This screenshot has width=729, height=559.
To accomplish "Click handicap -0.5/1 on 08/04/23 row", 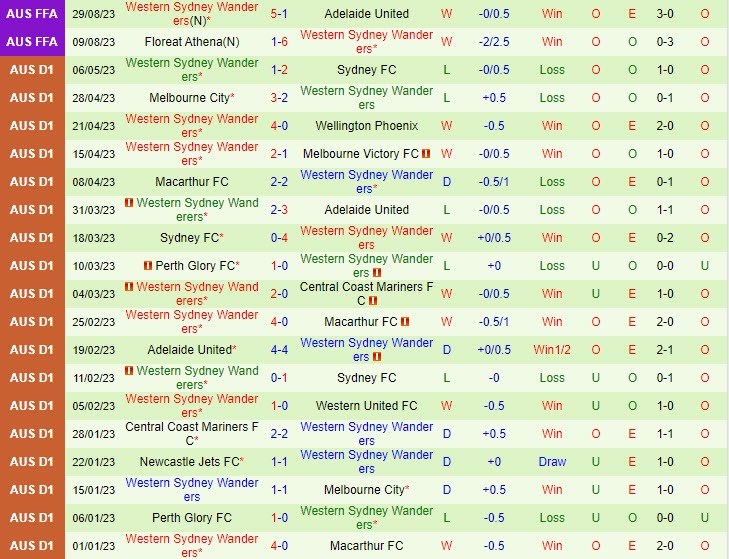I will point(494,182).
